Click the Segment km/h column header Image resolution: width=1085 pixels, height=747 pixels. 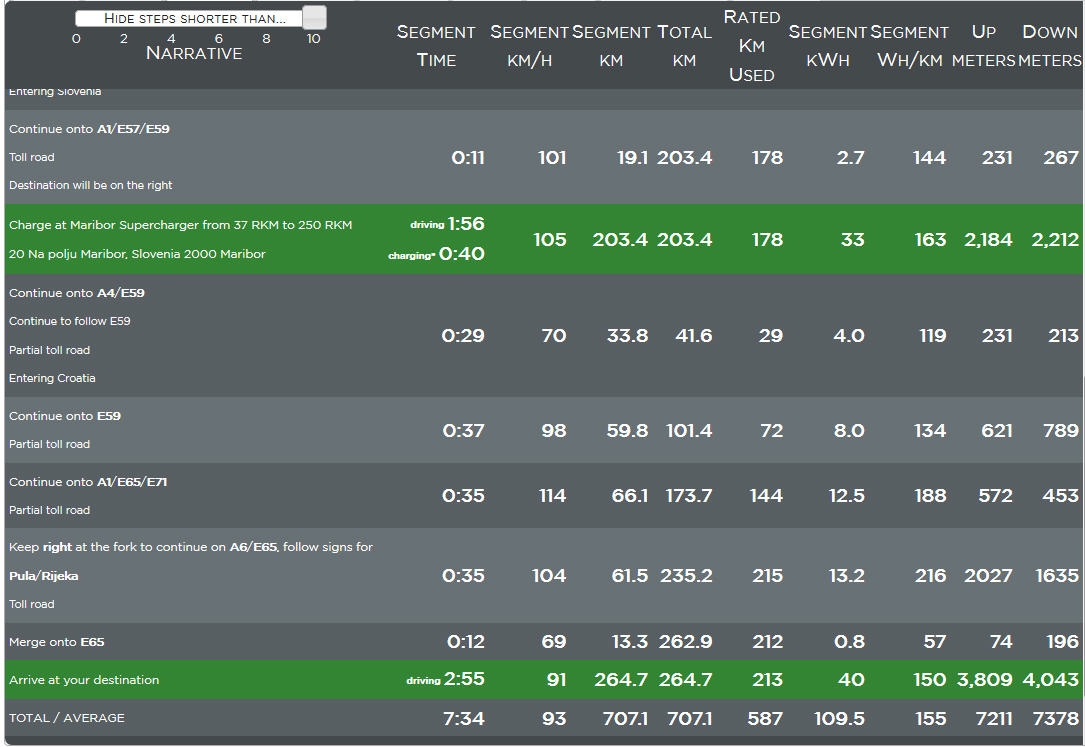(529, 46)
